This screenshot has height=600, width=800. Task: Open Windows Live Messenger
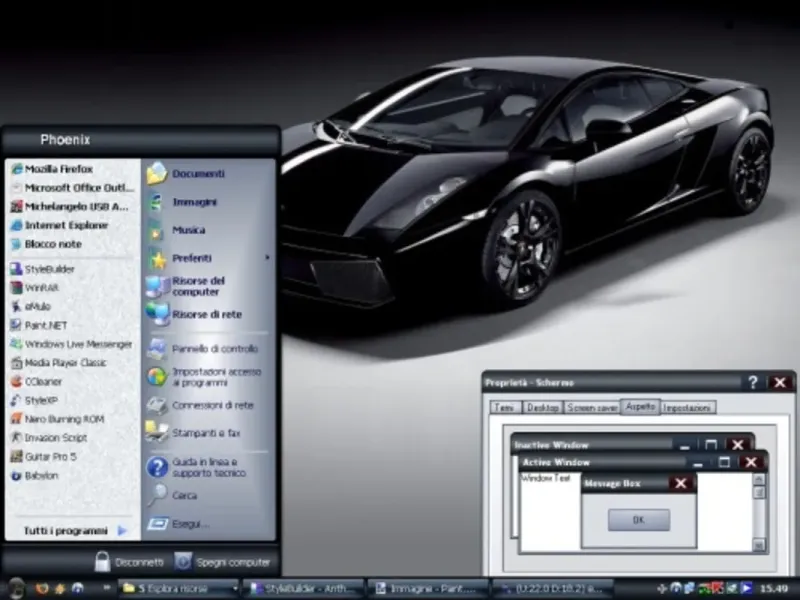coord(69,344)
